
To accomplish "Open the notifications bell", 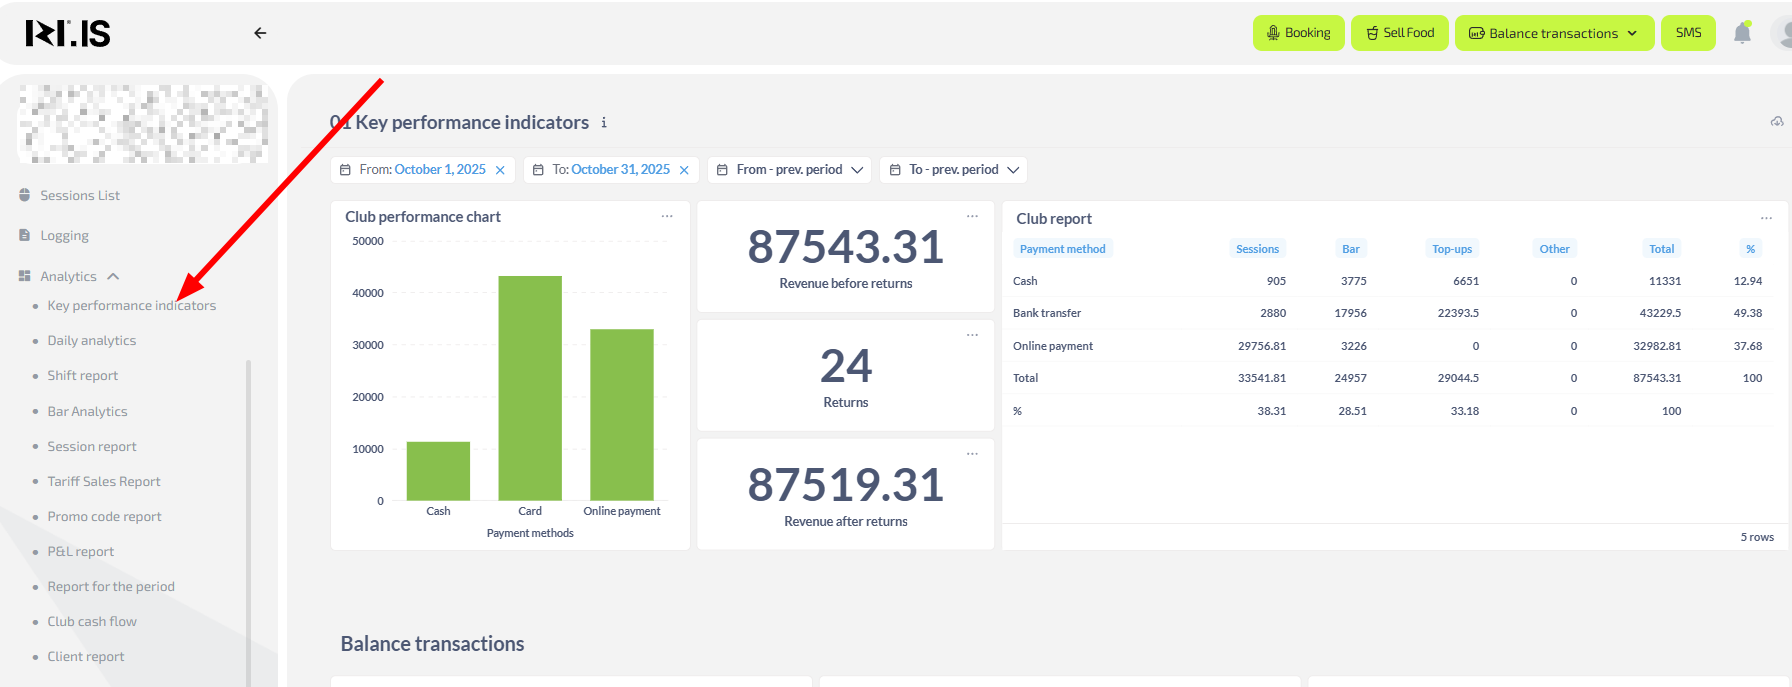I will point(1742,33).
